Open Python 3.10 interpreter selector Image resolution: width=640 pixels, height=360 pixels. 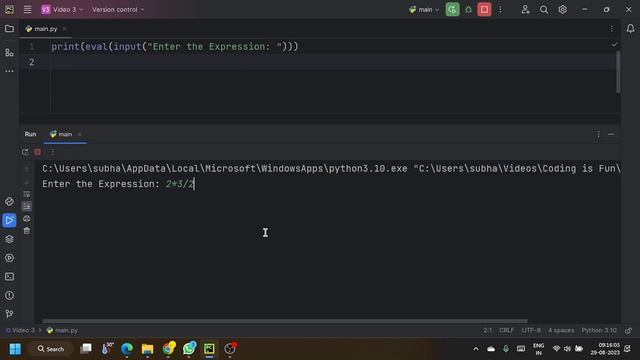pos(599,330)
